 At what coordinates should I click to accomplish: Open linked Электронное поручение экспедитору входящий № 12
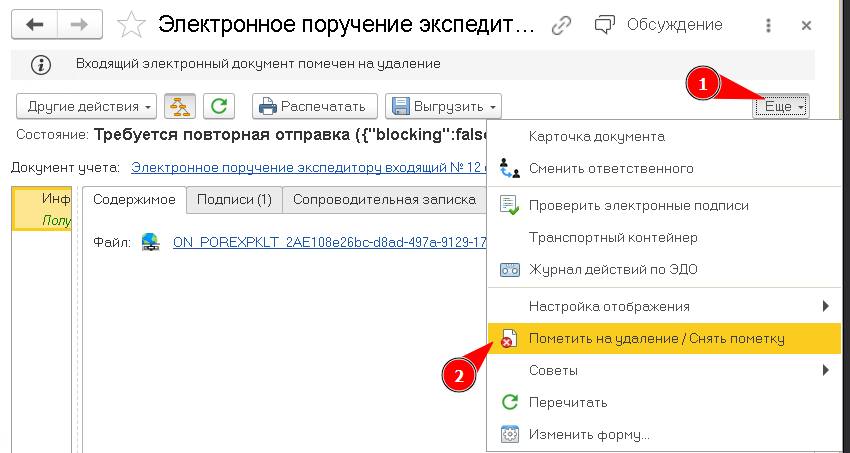coord(307,167)
